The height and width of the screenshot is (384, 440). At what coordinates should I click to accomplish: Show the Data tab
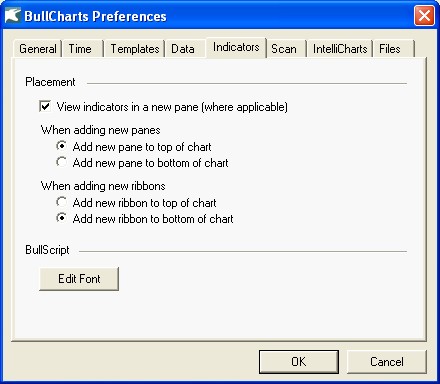183,49
